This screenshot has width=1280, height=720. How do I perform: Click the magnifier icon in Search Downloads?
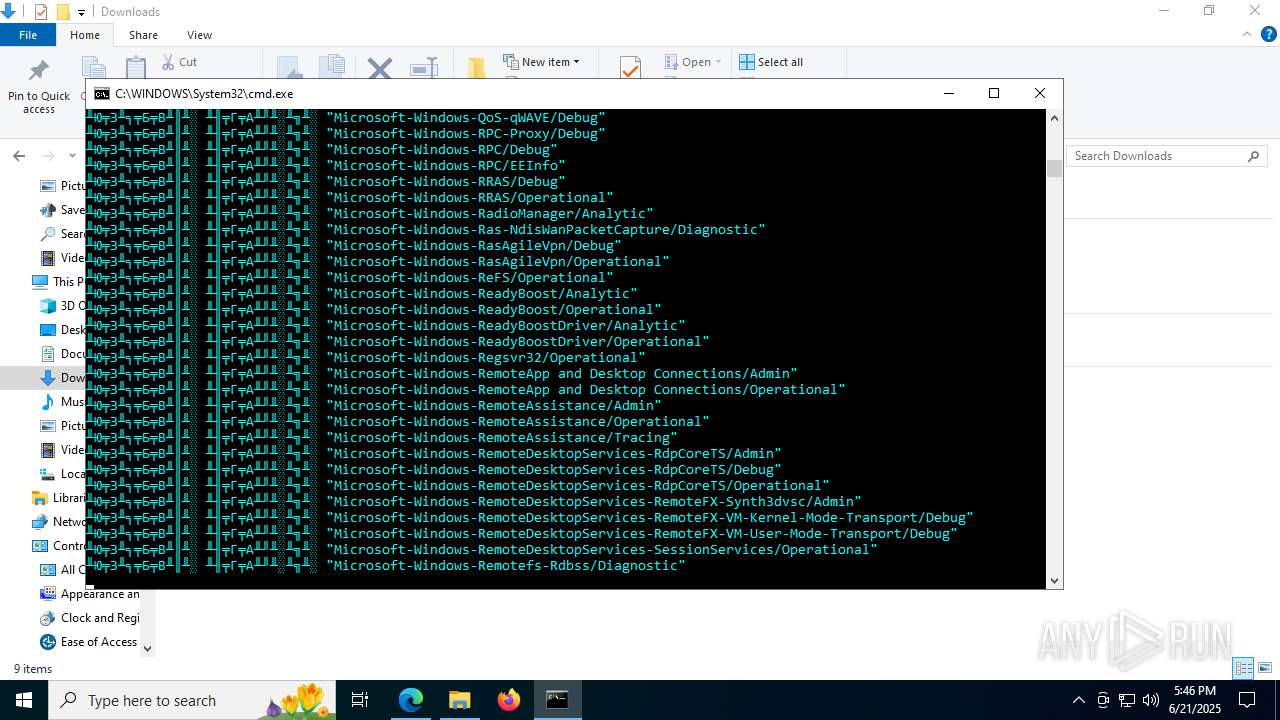(x=1253, y=156)
